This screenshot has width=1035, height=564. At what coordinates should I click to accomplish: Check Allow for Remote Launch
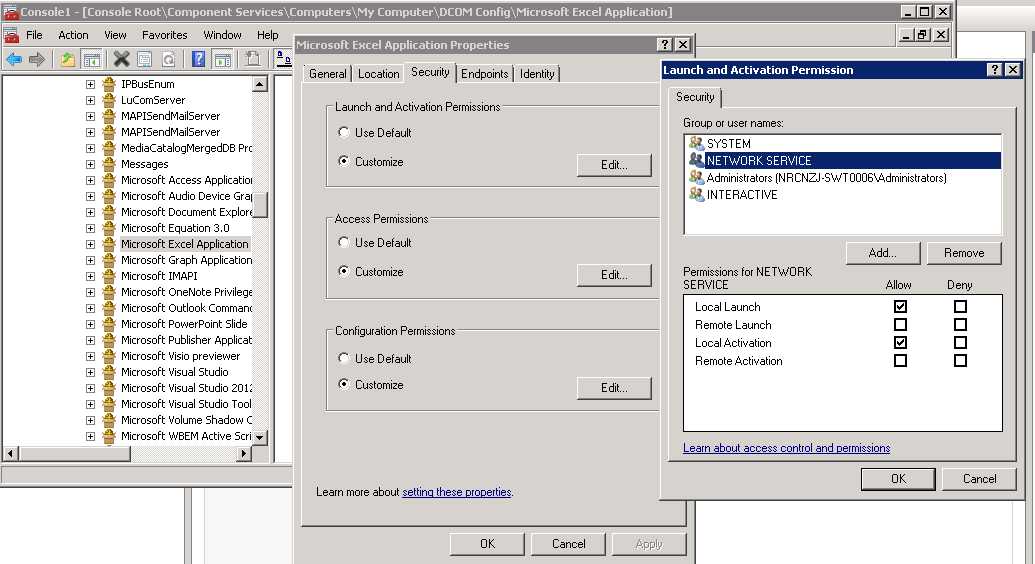(x=900, y=324)
